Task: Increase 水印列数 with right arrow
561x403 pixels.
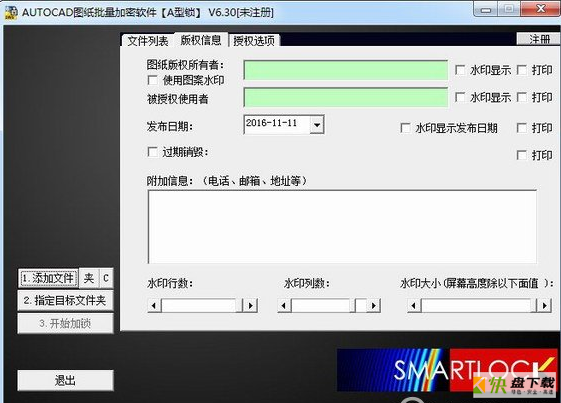Action: (x=374, y=306)
